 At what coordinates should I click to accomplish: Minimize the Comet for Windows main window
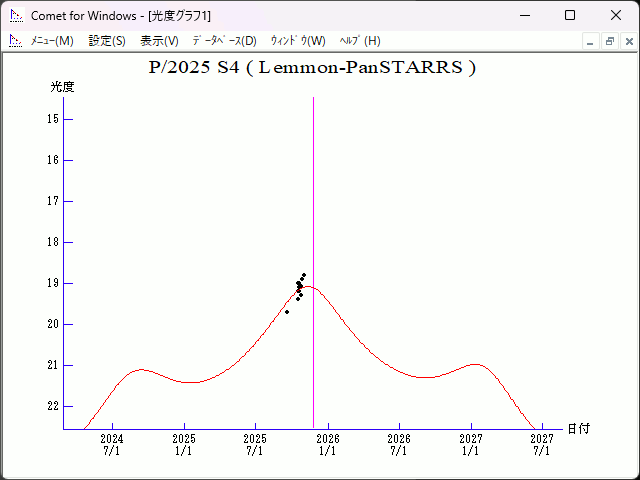pyautogui.click(x=524, y=15)
